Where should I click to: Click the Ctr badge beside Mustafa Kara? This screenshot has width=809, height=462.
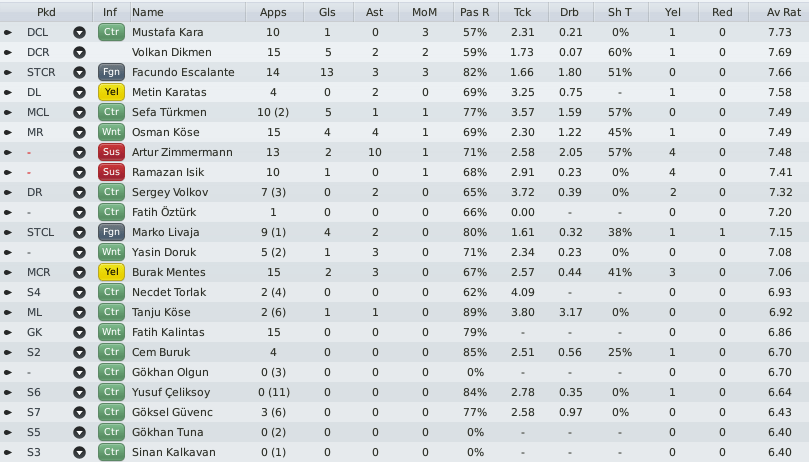[x=111, y=32]
